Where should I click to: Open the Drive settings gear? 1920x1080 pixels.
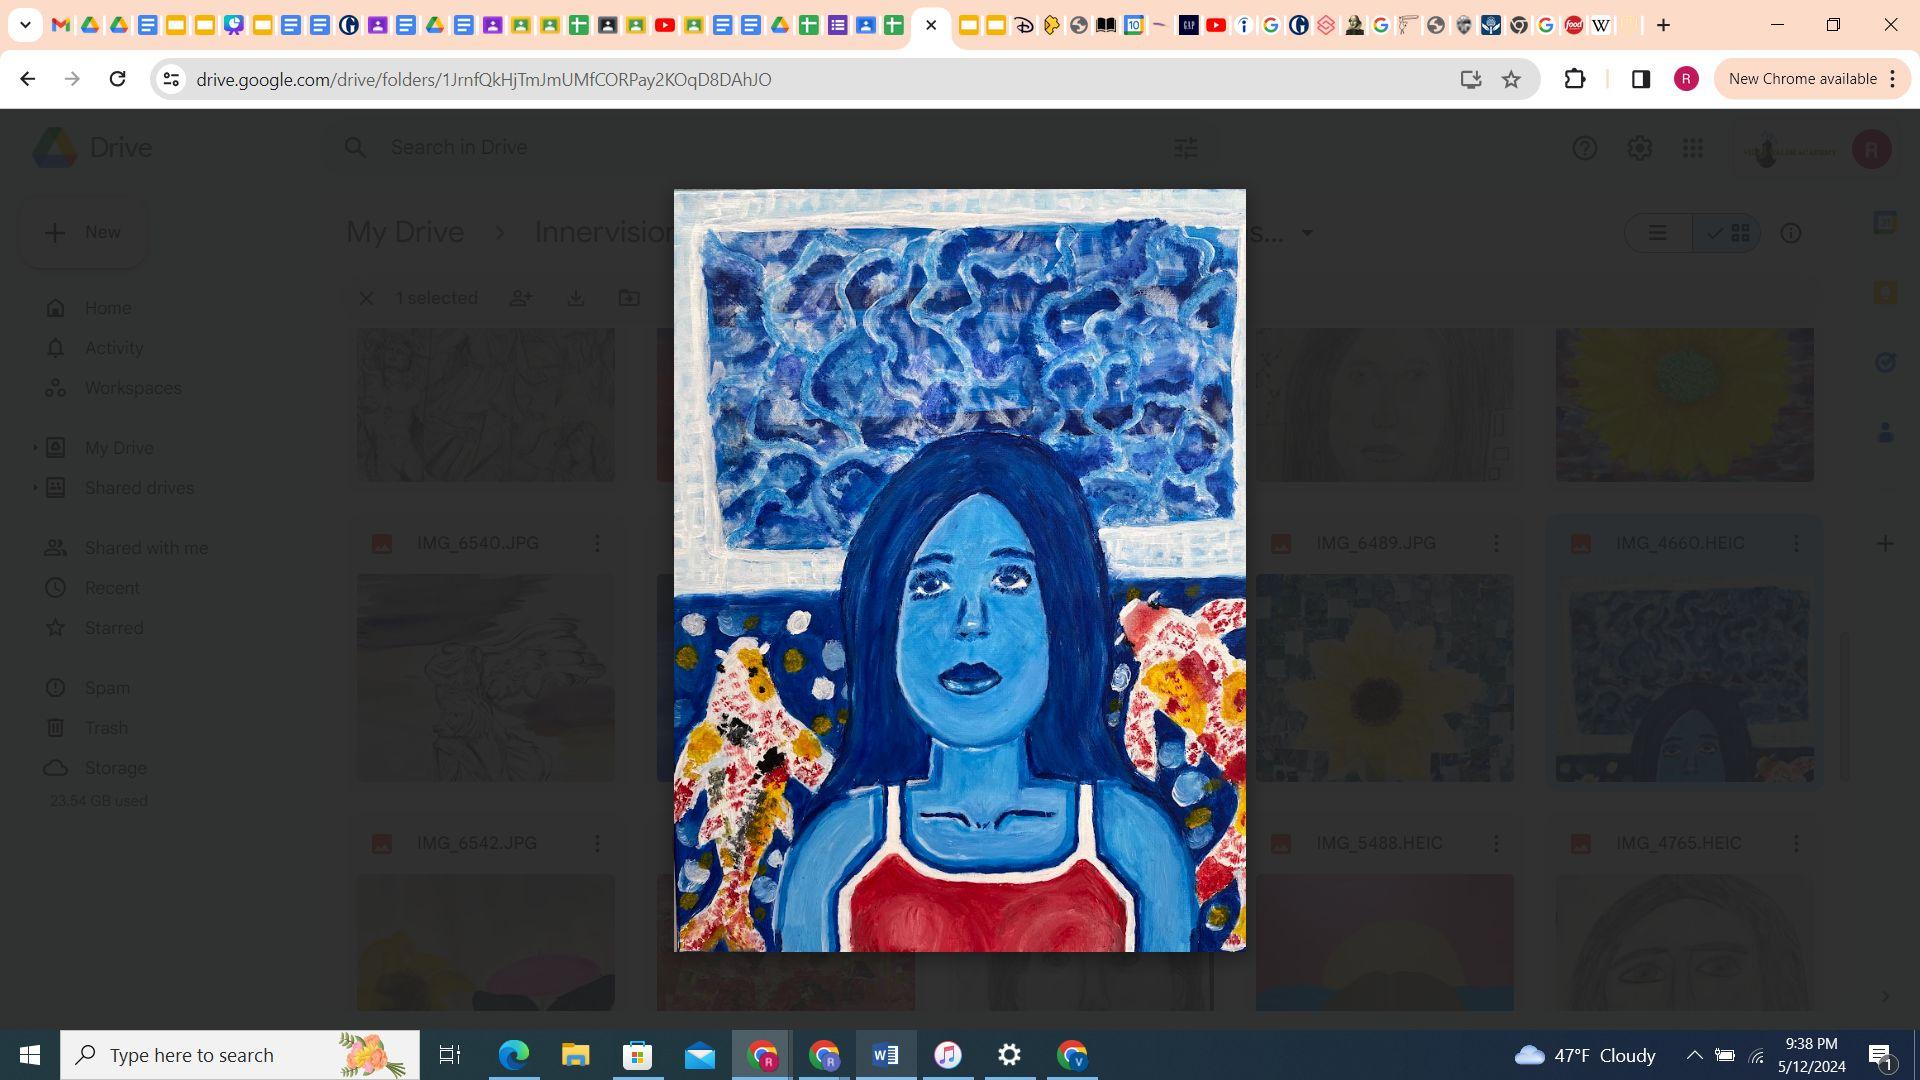[1639, 148]
